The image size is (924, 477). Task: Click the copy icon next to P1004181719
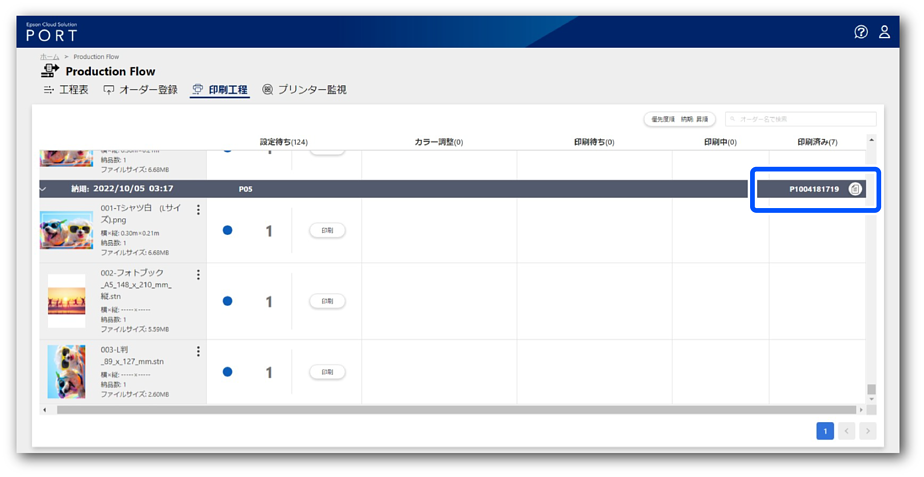[x=855, y=189]
